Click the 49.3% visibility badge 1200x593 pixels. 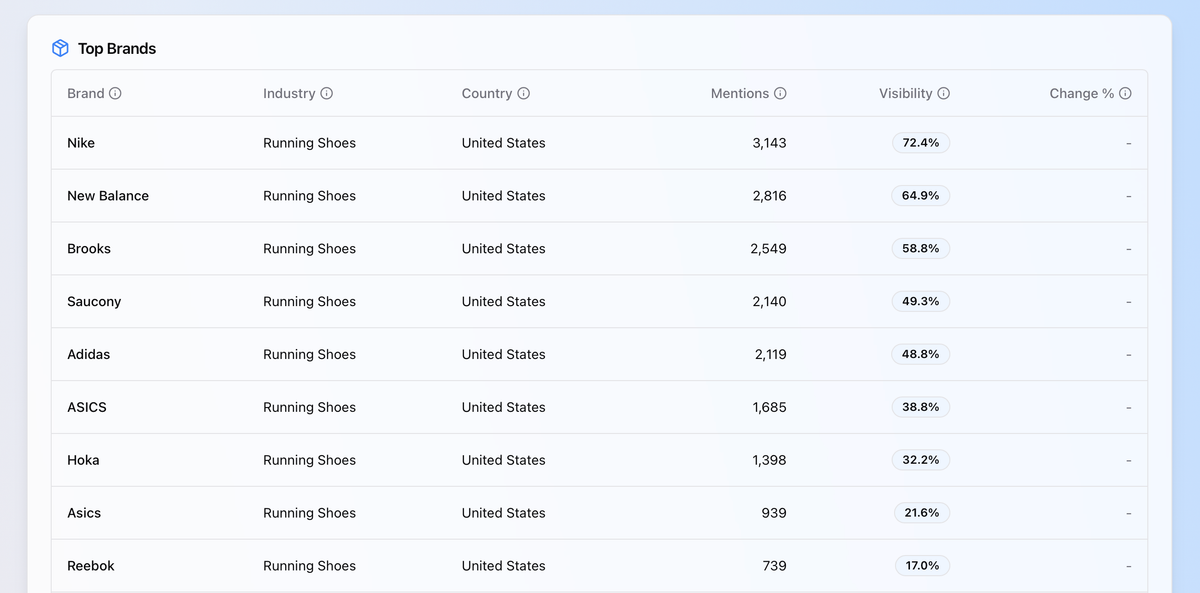coord(921,302)
